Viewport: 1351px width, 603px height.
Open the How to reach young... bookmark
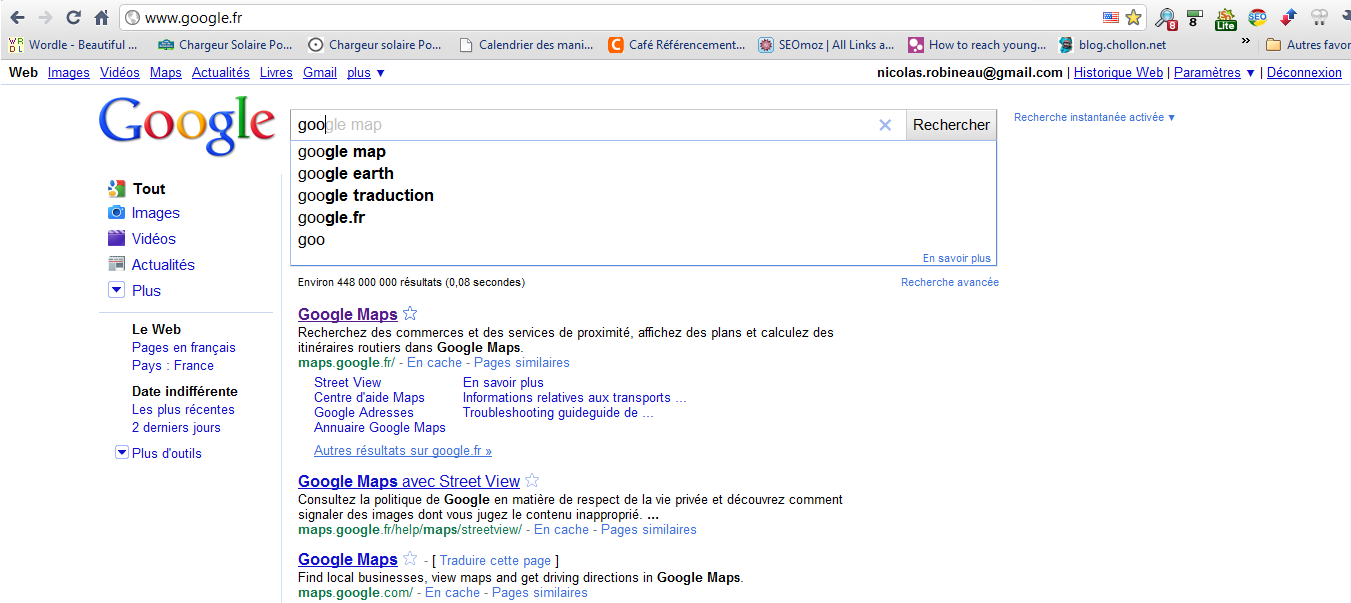click(977, 45)
